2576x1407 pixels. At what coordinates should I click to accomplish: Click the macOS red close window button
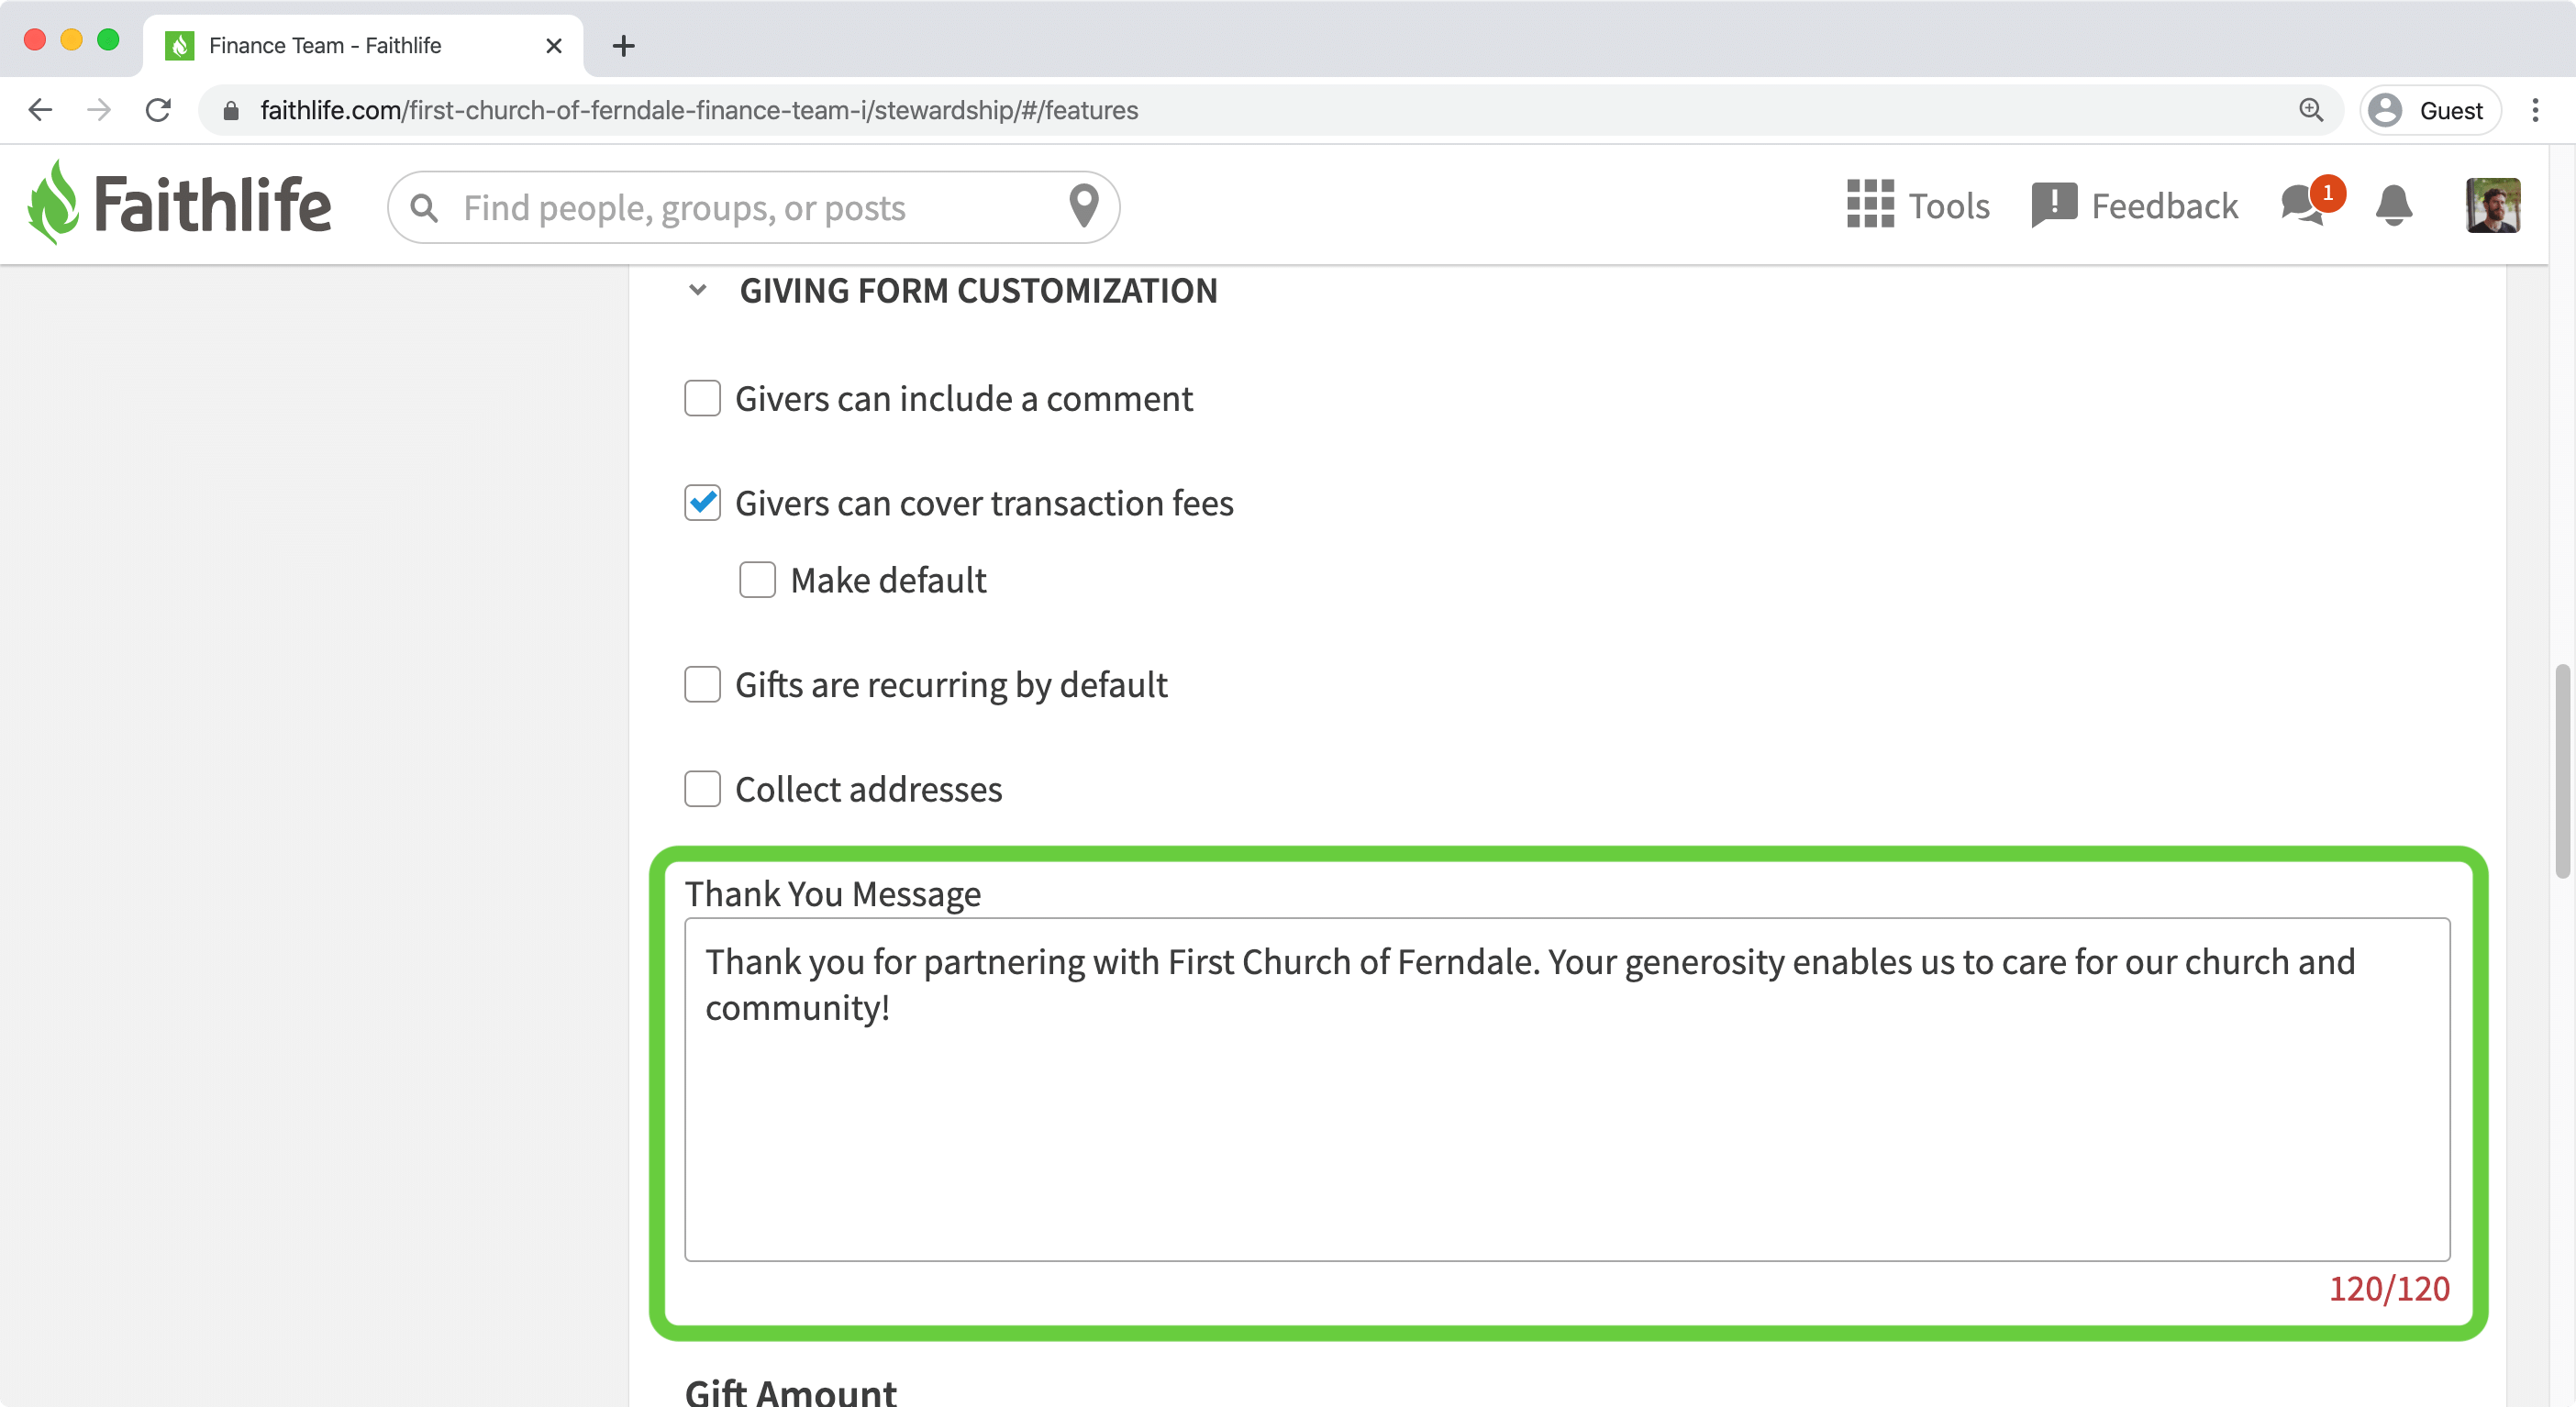tap(35, 40)
